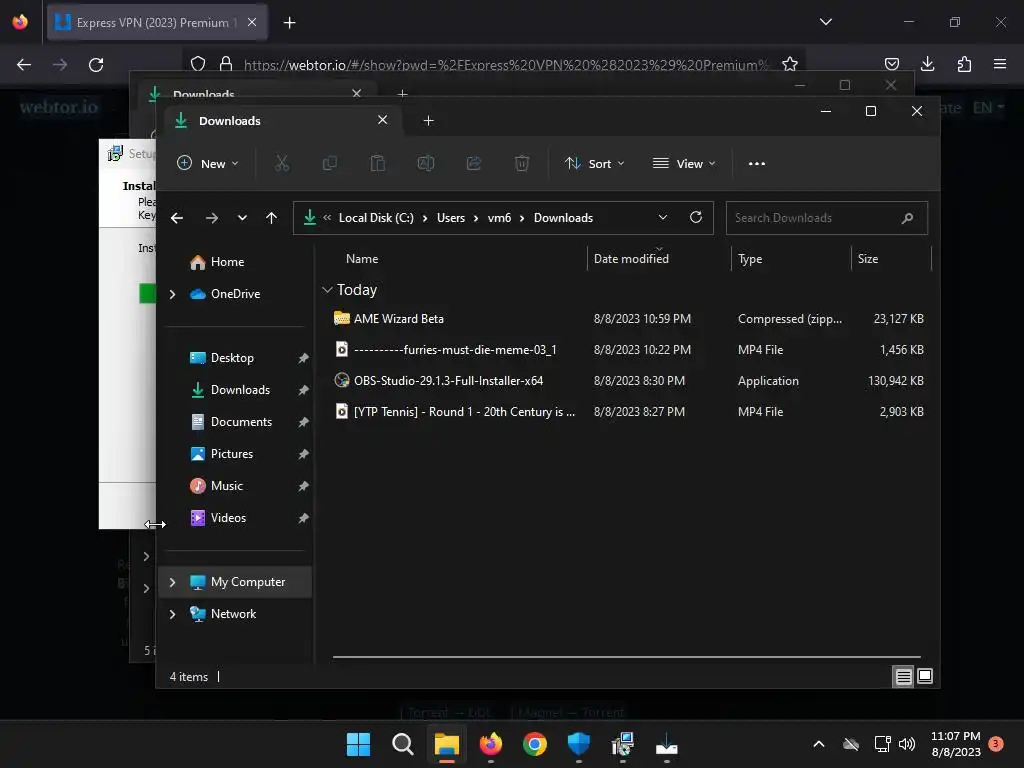Select the YTP Tennis MP4 file
This screenshot has width=1024, height=768.
(628, 411)
